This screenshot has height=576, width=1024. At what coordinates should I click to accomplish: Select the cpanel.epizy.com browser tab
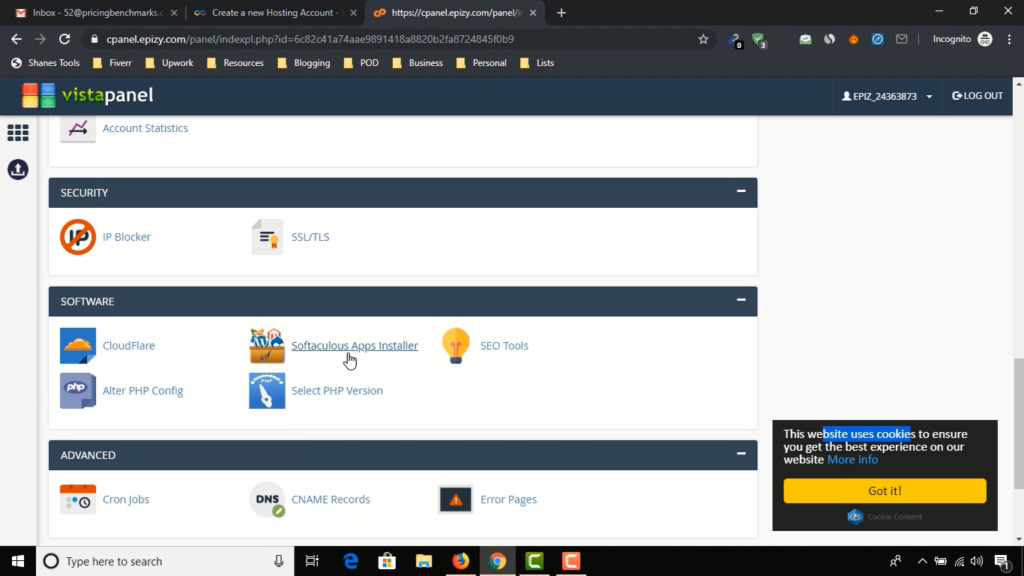455,12
